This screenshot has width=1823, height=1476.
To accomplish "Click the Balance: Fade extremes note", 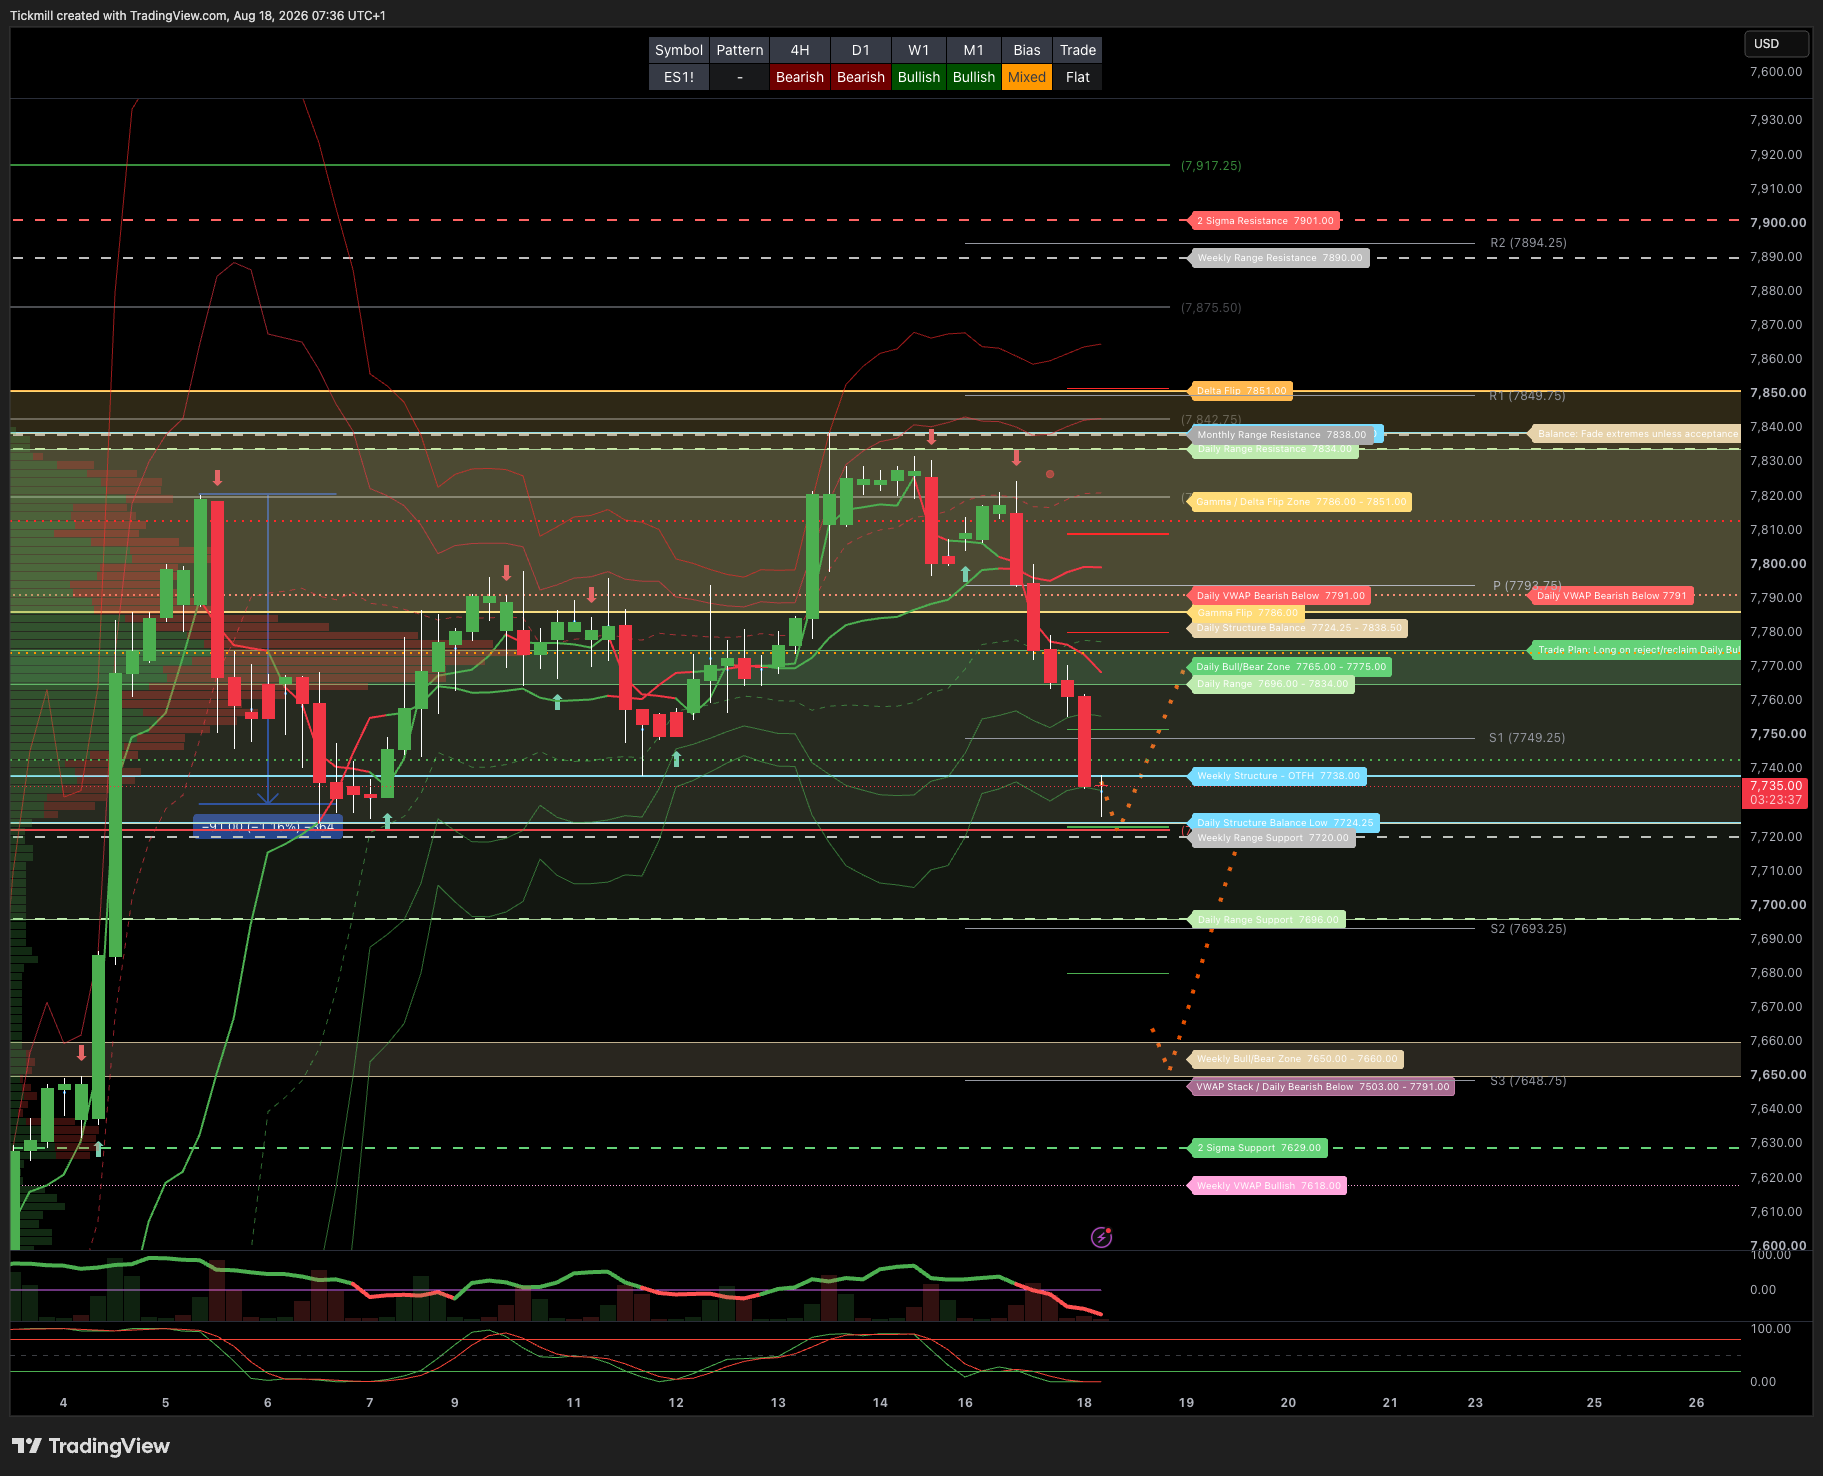I will (x=1636, y=434).
